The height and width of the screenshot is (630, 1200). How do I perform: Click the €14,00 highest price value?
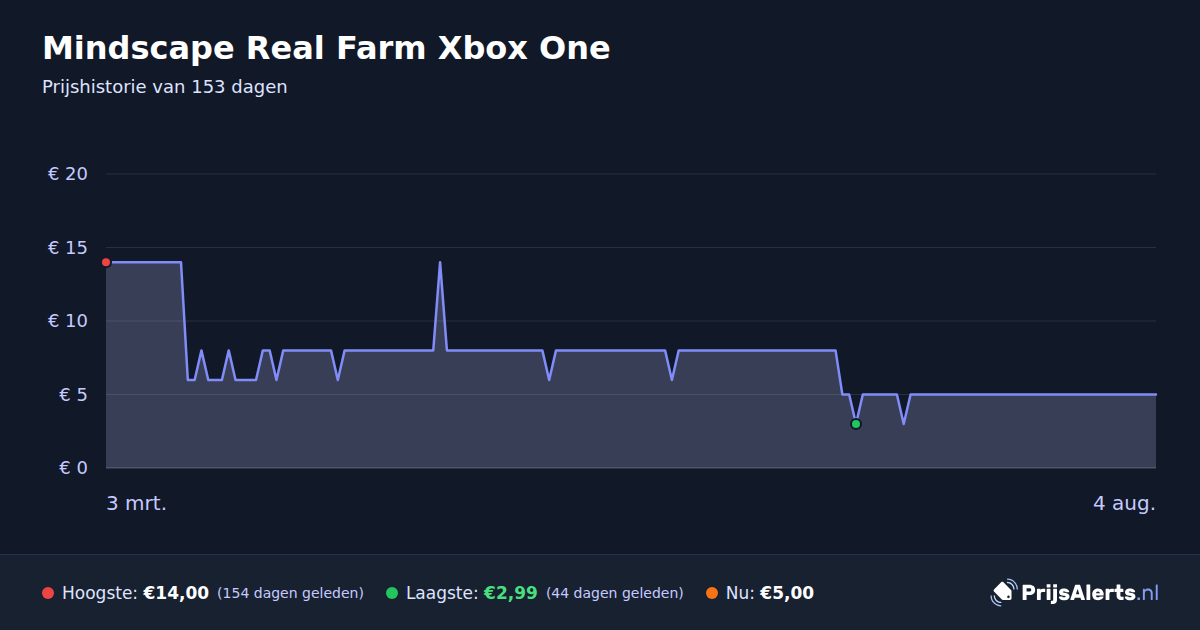176,593
